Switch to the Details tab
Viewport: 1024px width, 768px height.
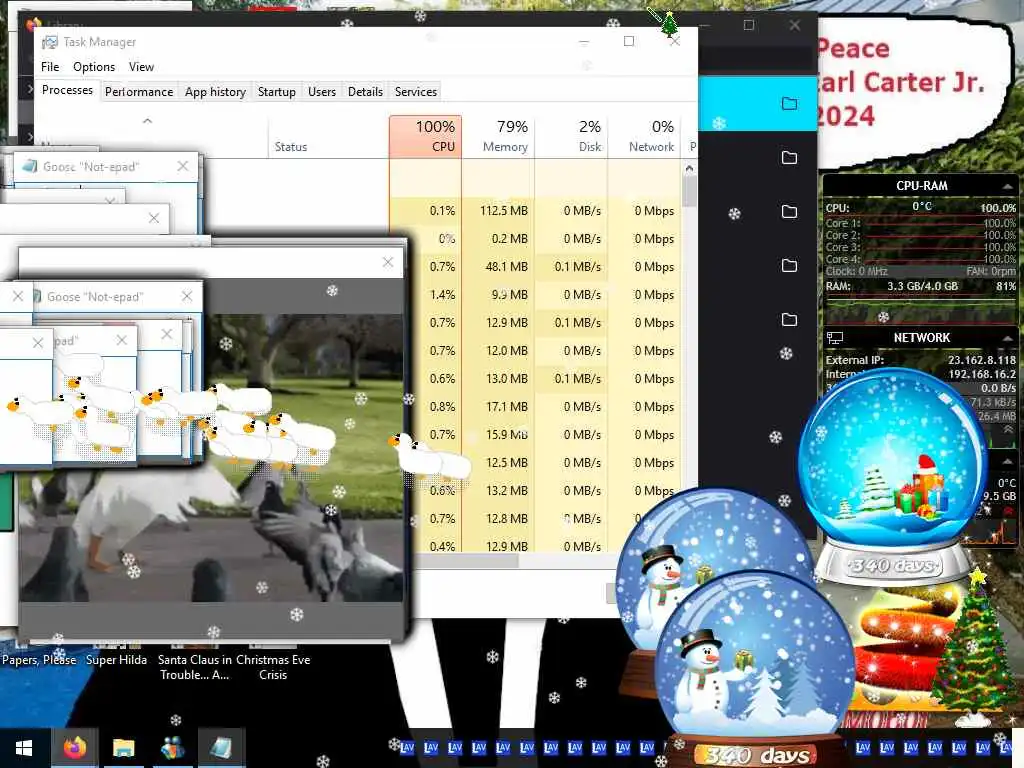[365, 92]
